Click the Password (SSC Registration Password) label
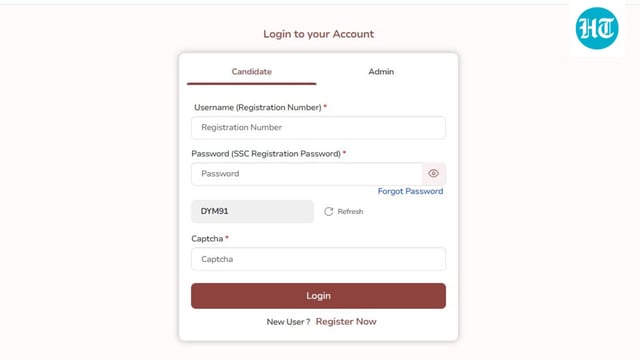Screen dimensions: 640x360 (x=266, y=154)
